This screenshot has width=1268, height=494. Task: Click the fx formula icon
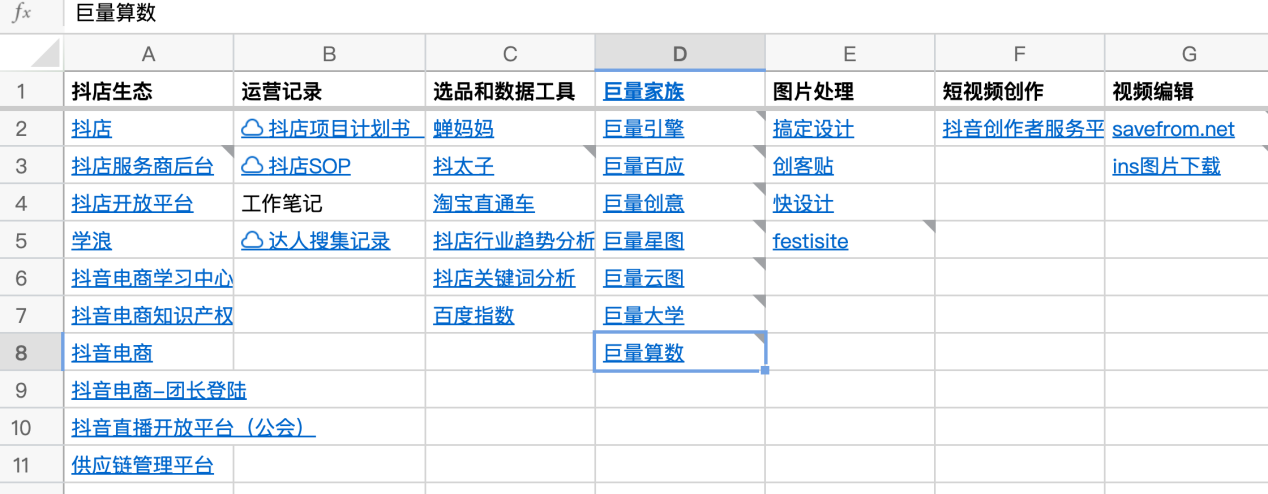pyautogui.click(x=21, y=14)
